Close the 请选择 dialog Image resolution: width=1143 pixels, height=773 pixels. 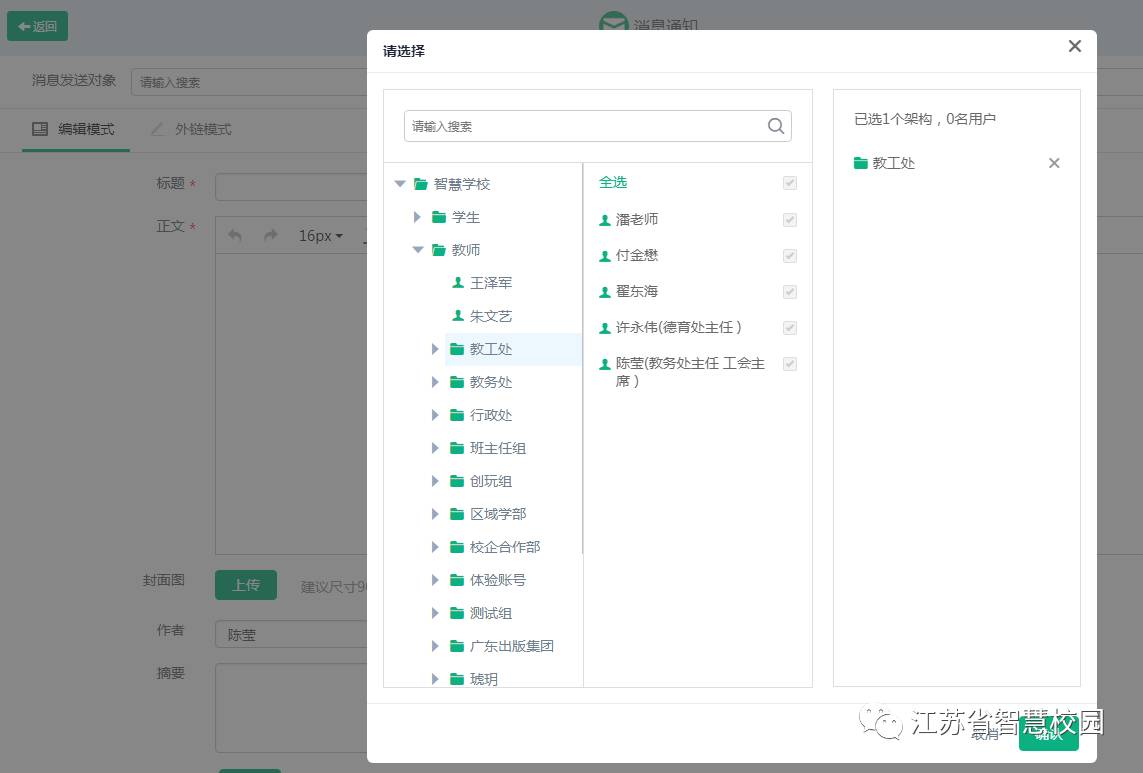pos(1074,47)
